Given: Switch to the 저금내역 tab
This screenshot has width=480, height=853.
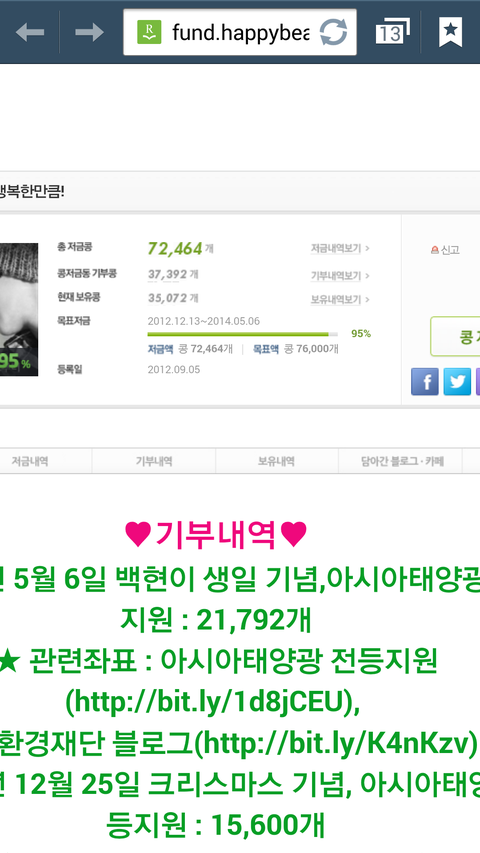Looking at the screenshot, I should click(30, 461).
